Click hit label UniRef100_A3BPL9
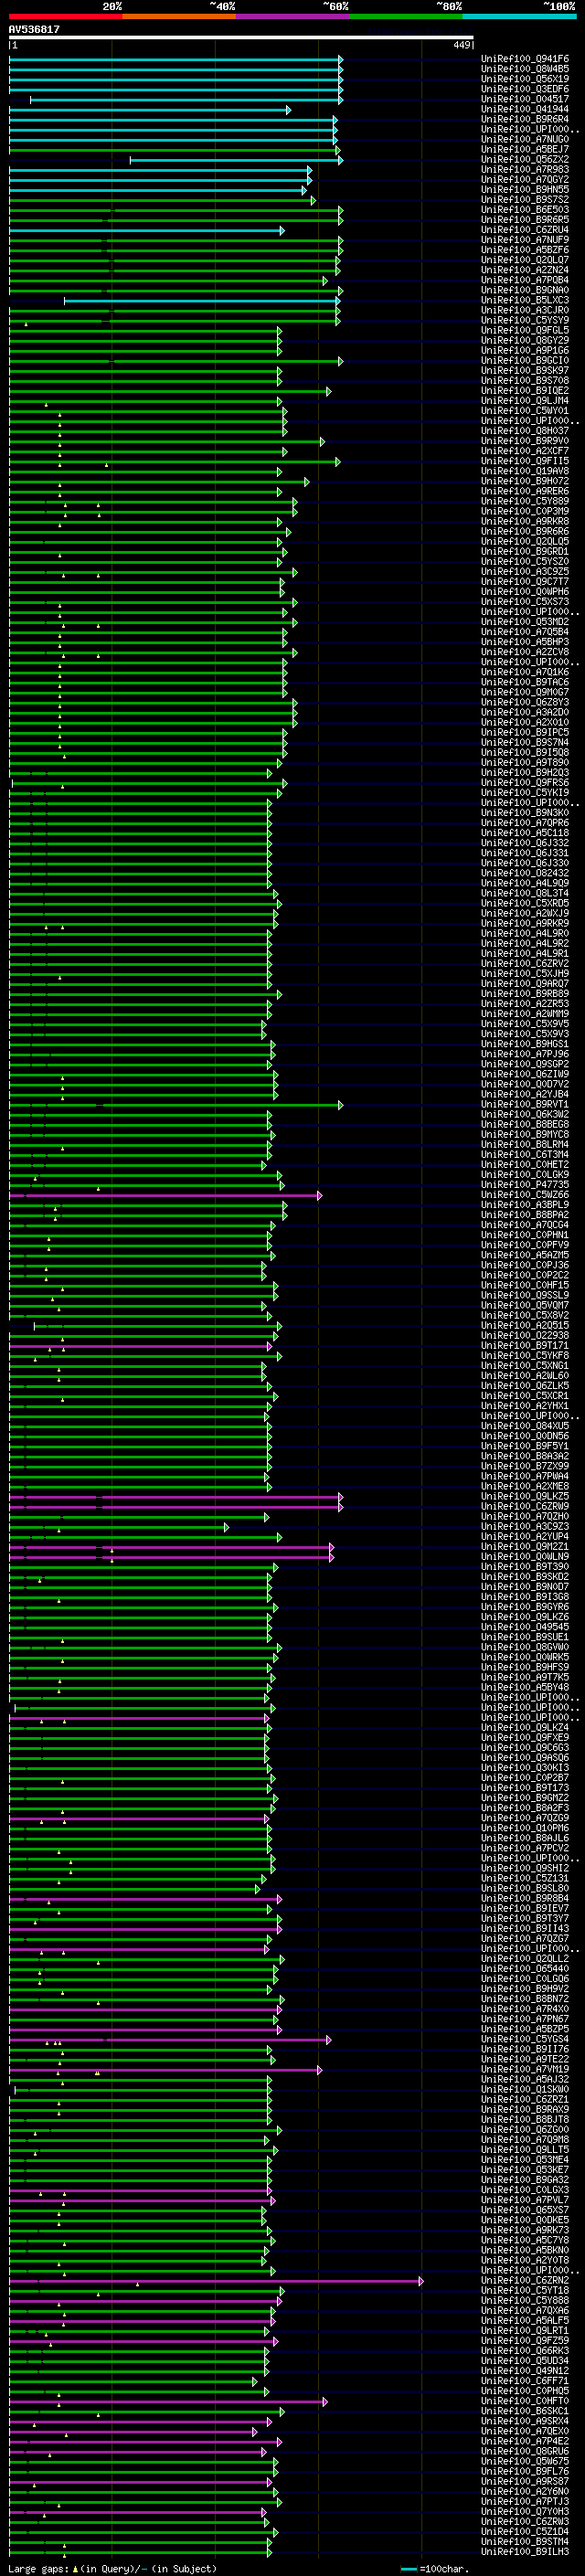The height and width of the screenshot is (2576, 585). (x=525, y=1205)
